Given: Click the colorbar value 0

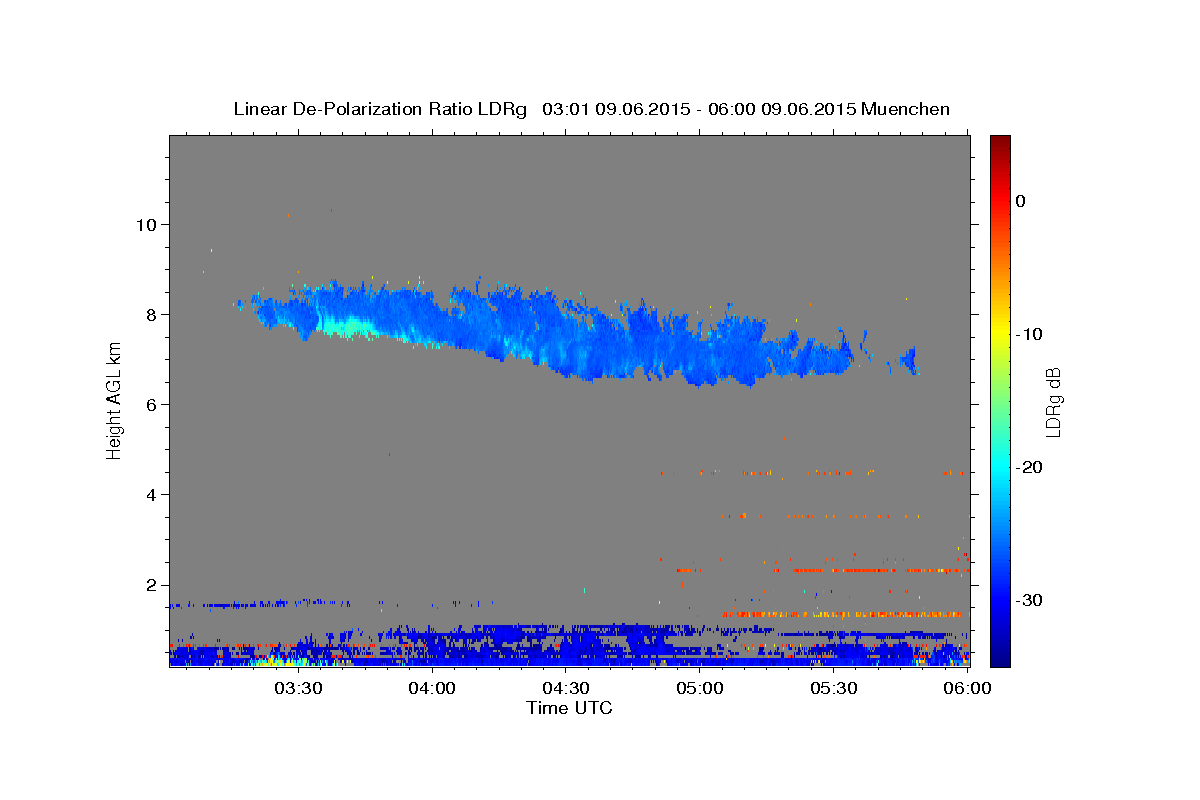Looking at the screenshot, I should coord(1020,201).
